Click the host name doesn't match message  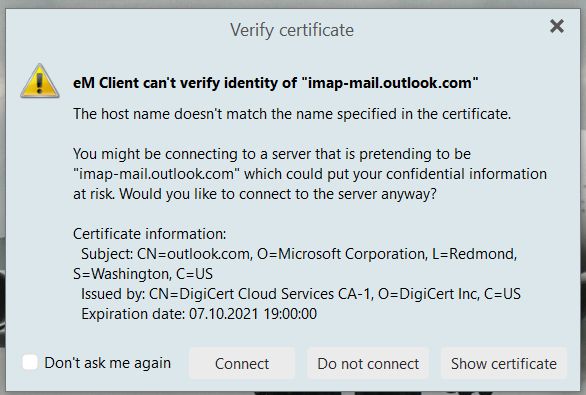coord(292,114)
